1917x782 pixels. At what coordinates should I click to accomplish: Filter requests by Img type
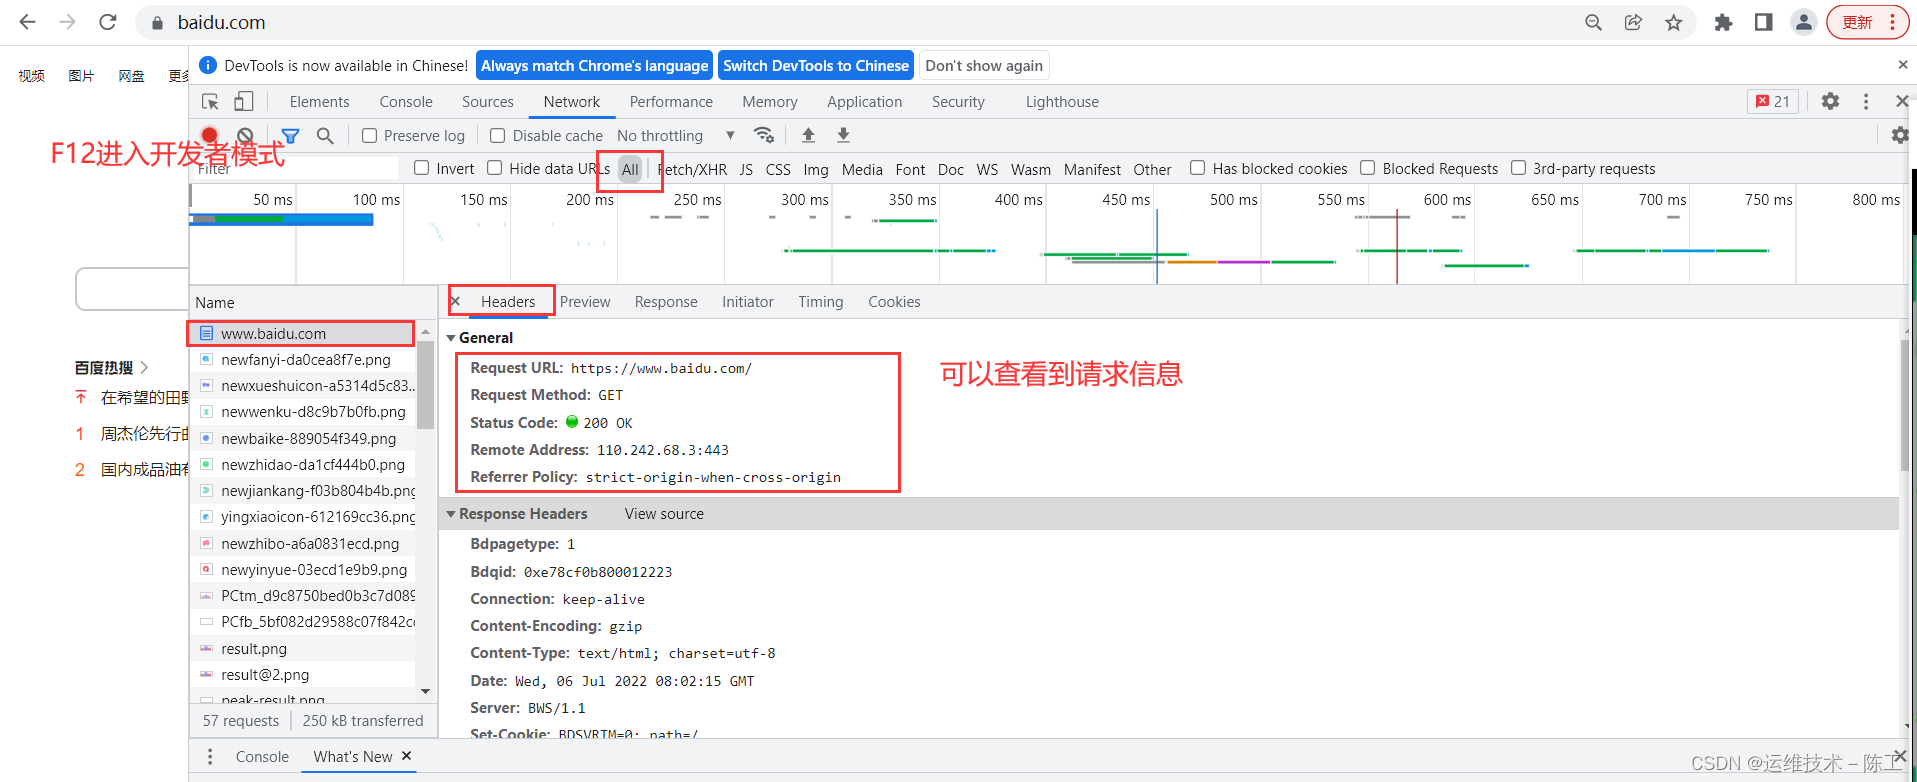tap(816, 169)
